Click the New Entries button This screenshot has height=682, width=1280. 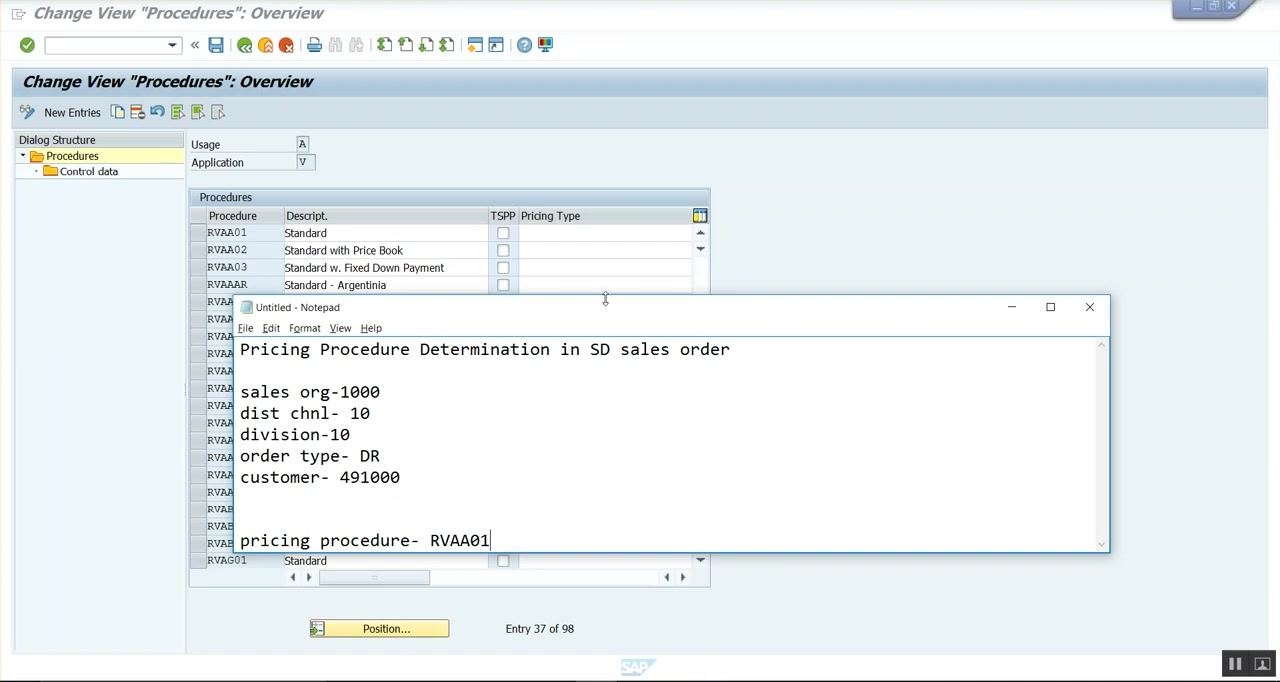click(x=72, y=113)
